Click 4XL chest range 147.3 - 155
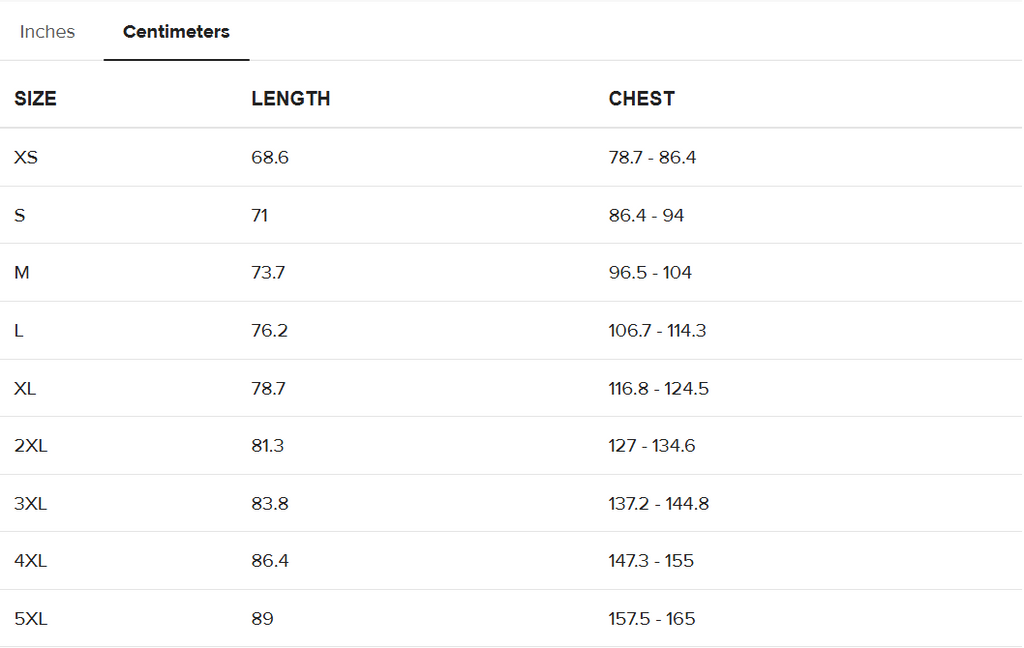The width and height of the screenshot is (1024, 648). (651, 561)
